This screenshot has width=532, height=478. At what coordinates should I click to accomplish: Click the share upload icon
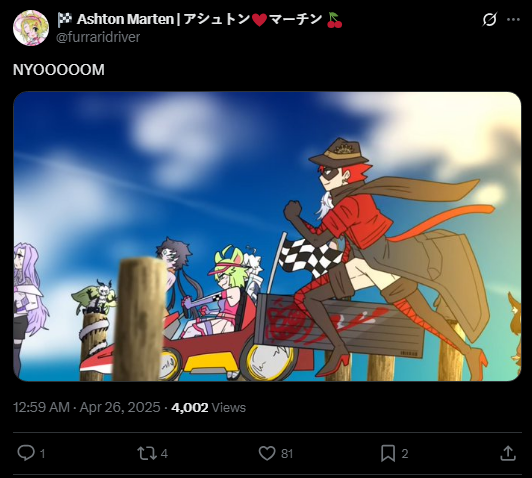pyautogui.click(x=508, y=454)
